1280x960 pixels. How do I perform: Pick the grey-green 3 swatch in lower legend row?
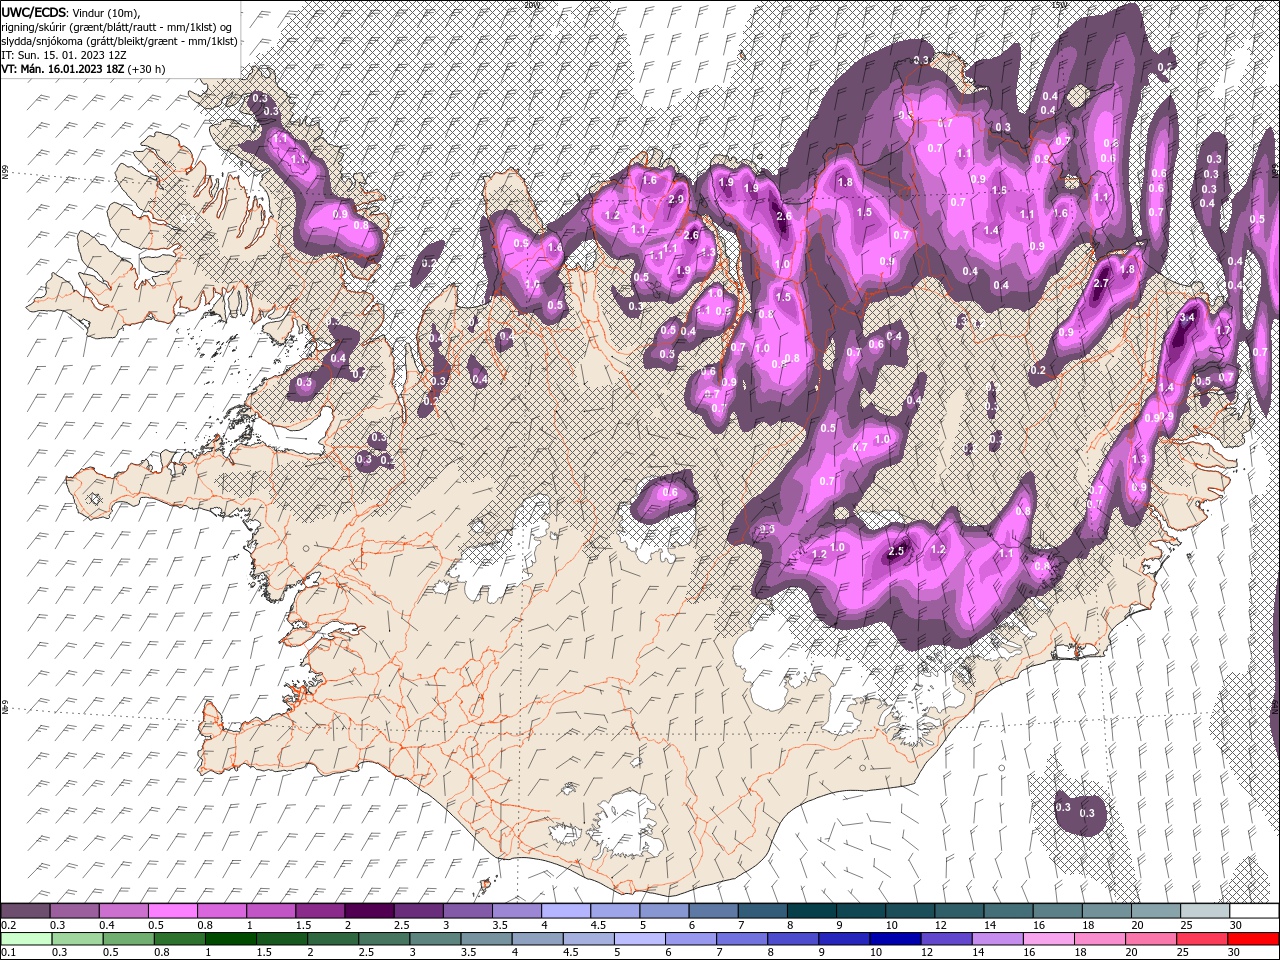[437, 939]
